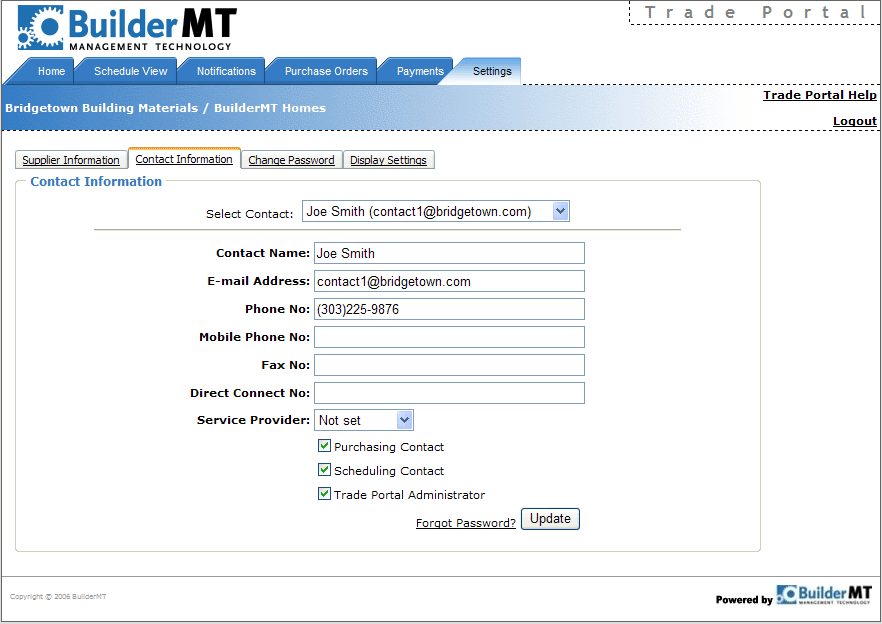This screenshot has width=882, height=624.
Task: Click the Copyright 2006 BuilderMT text
Action: click(58, 596)
